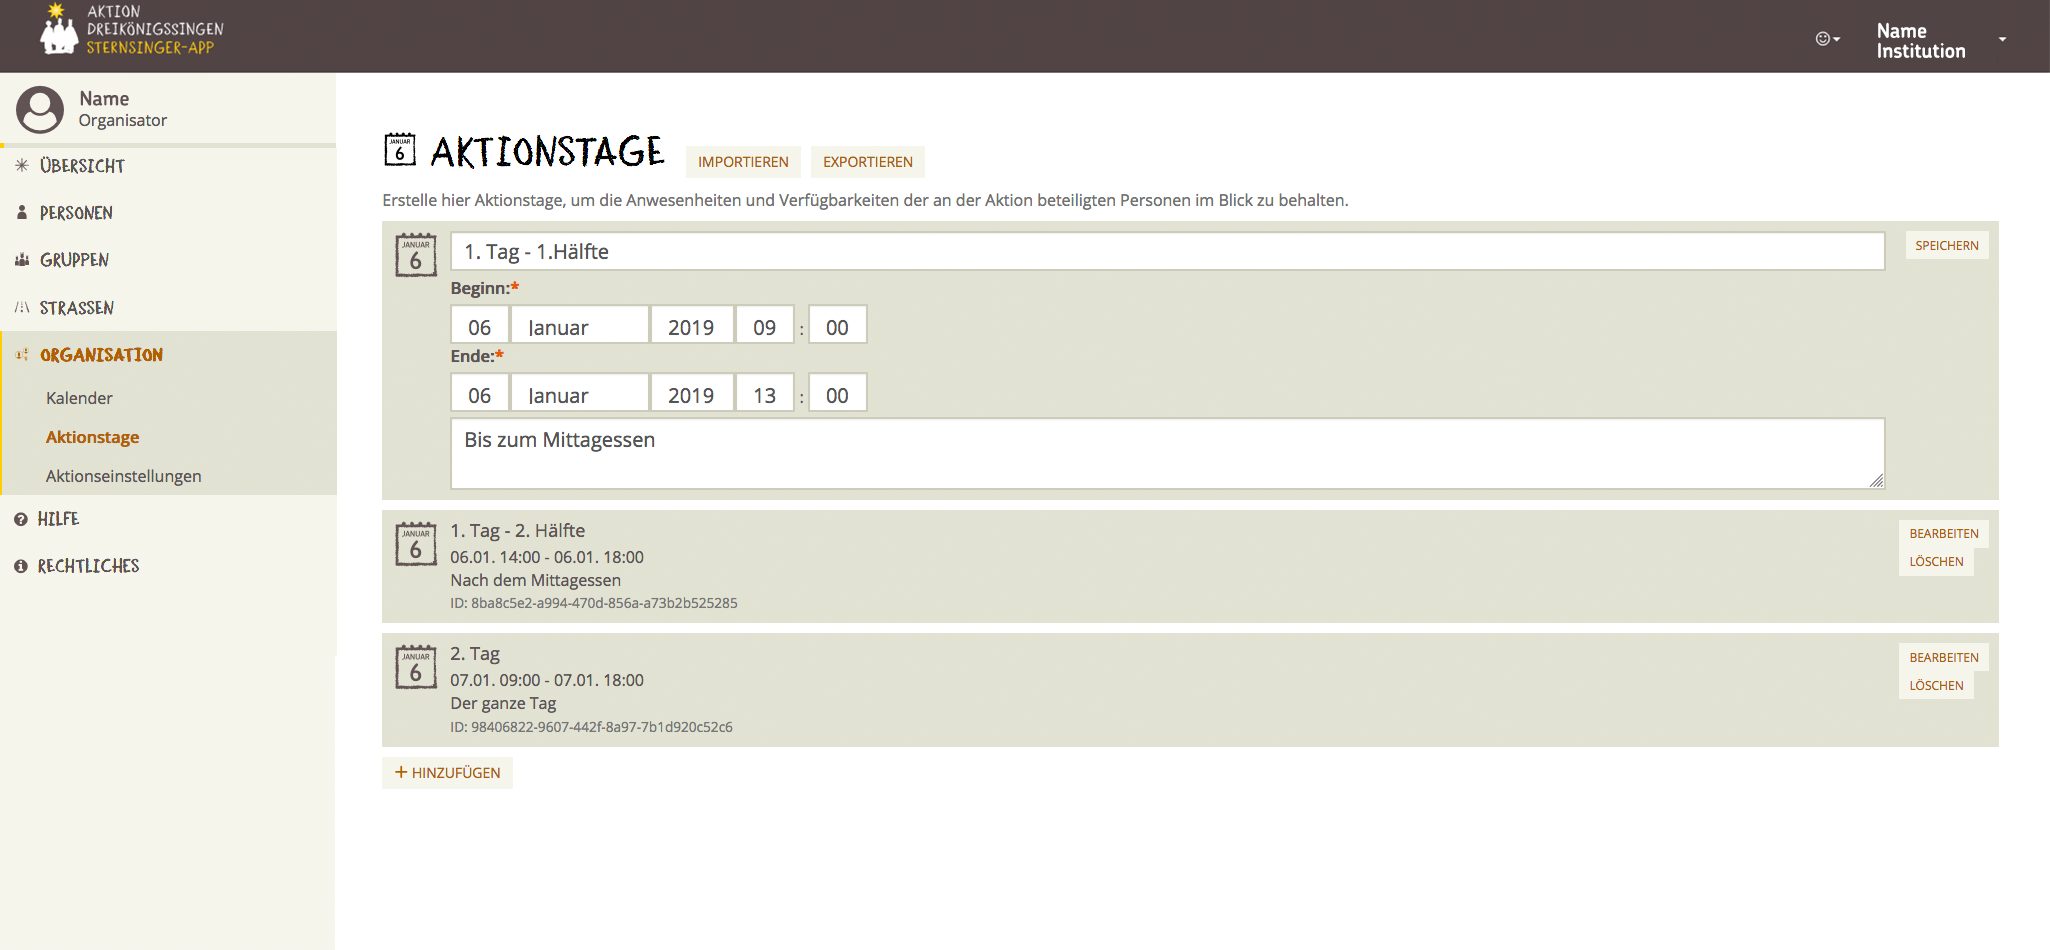The height and width of the screenshot is (950, 2050).
Task: Open the Gruppen section
Action: point(74,260)
